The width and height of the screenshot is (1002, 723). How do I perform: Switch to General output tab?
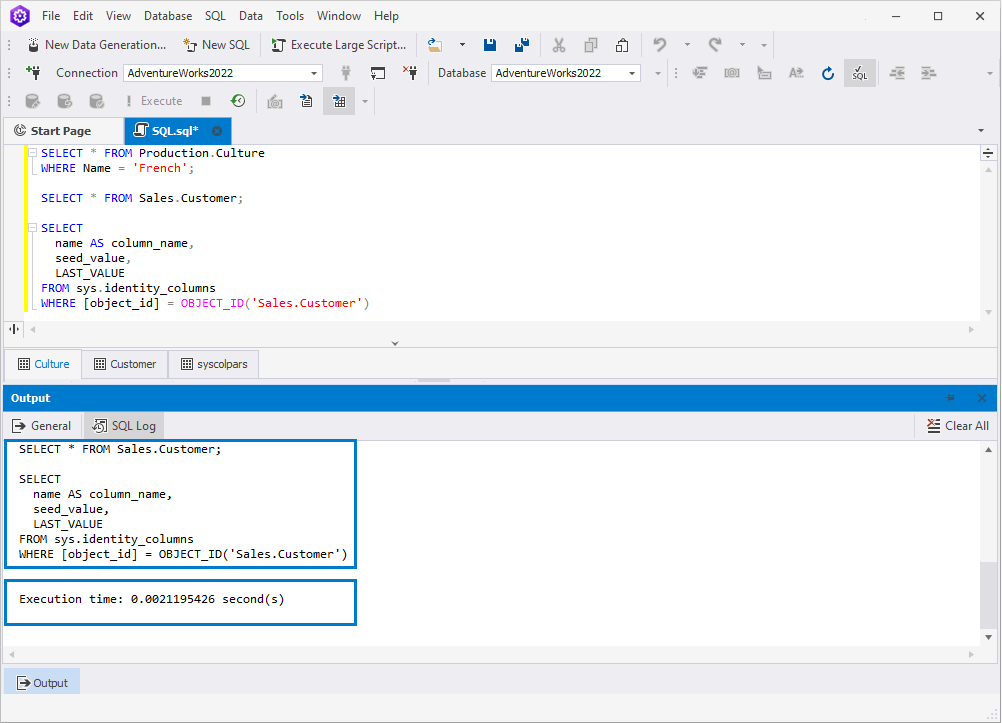(42, 426)
